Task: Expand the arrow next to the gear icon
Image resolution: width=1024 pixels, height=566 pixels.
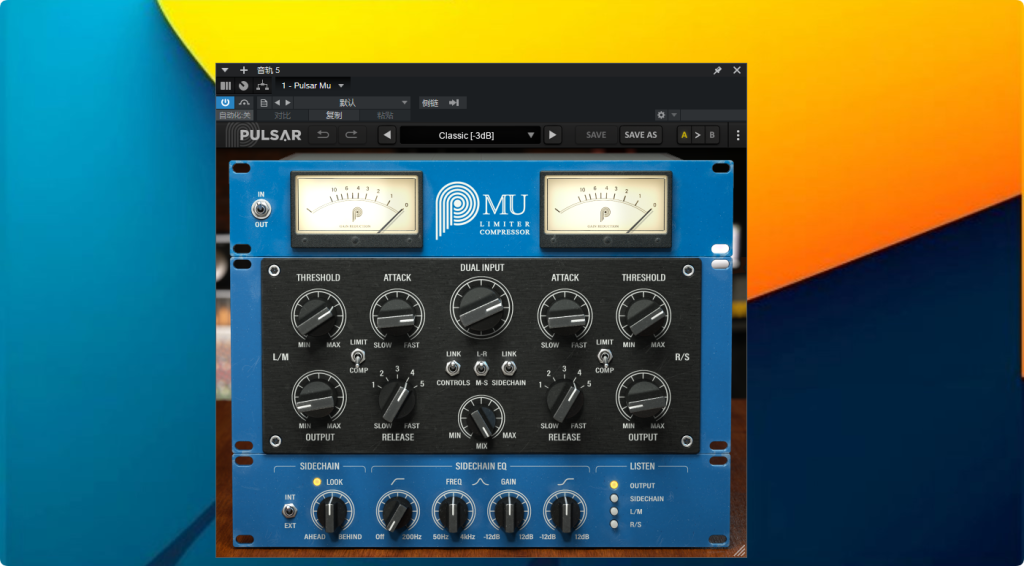Action: point(675,115)
